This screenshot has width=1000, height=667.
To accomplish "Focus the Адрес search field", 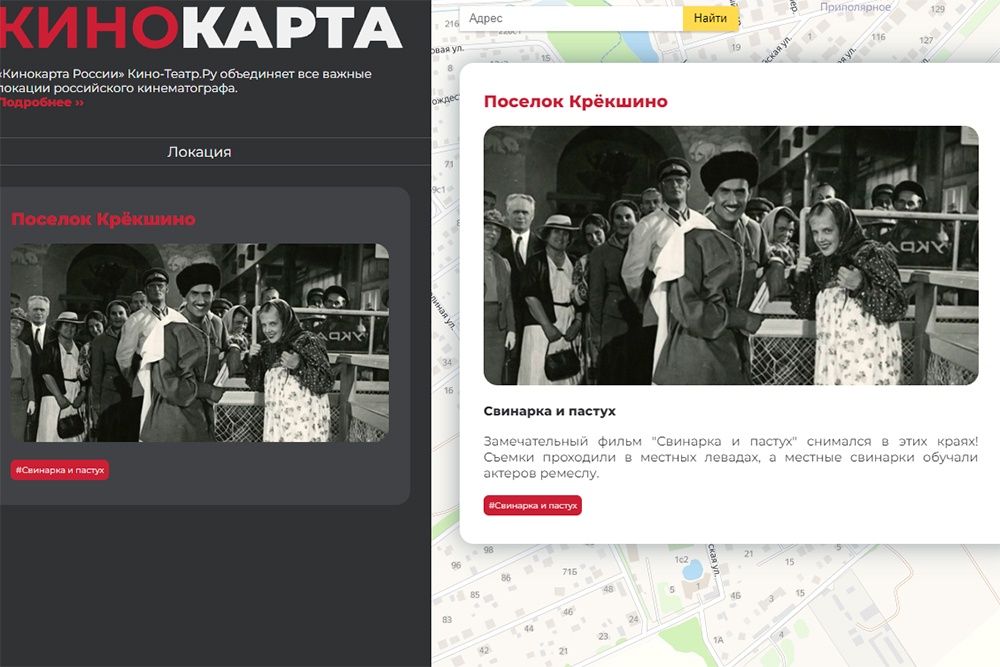I will point(572,18).
